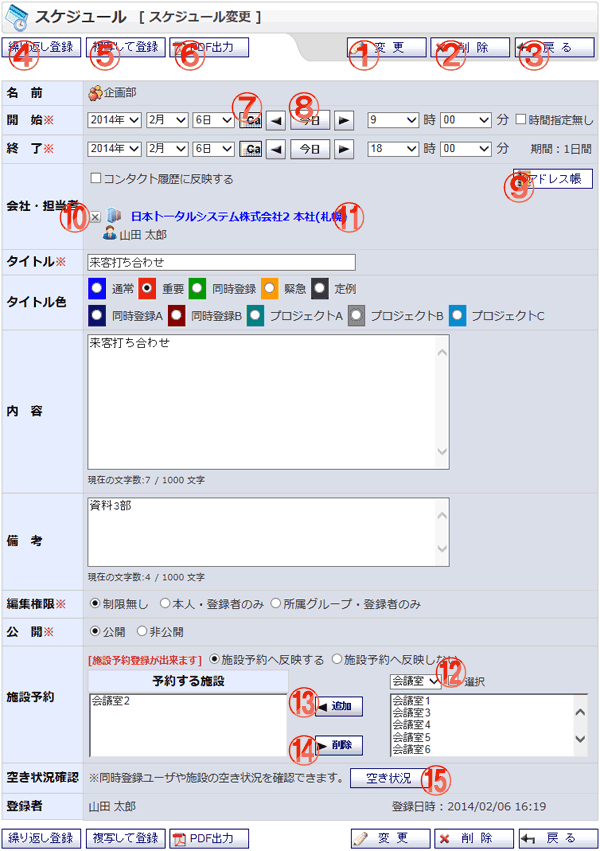The image size is (600, 851).
Task: Choose light blue プロジェクトC title color
Action: click(457, 315)
